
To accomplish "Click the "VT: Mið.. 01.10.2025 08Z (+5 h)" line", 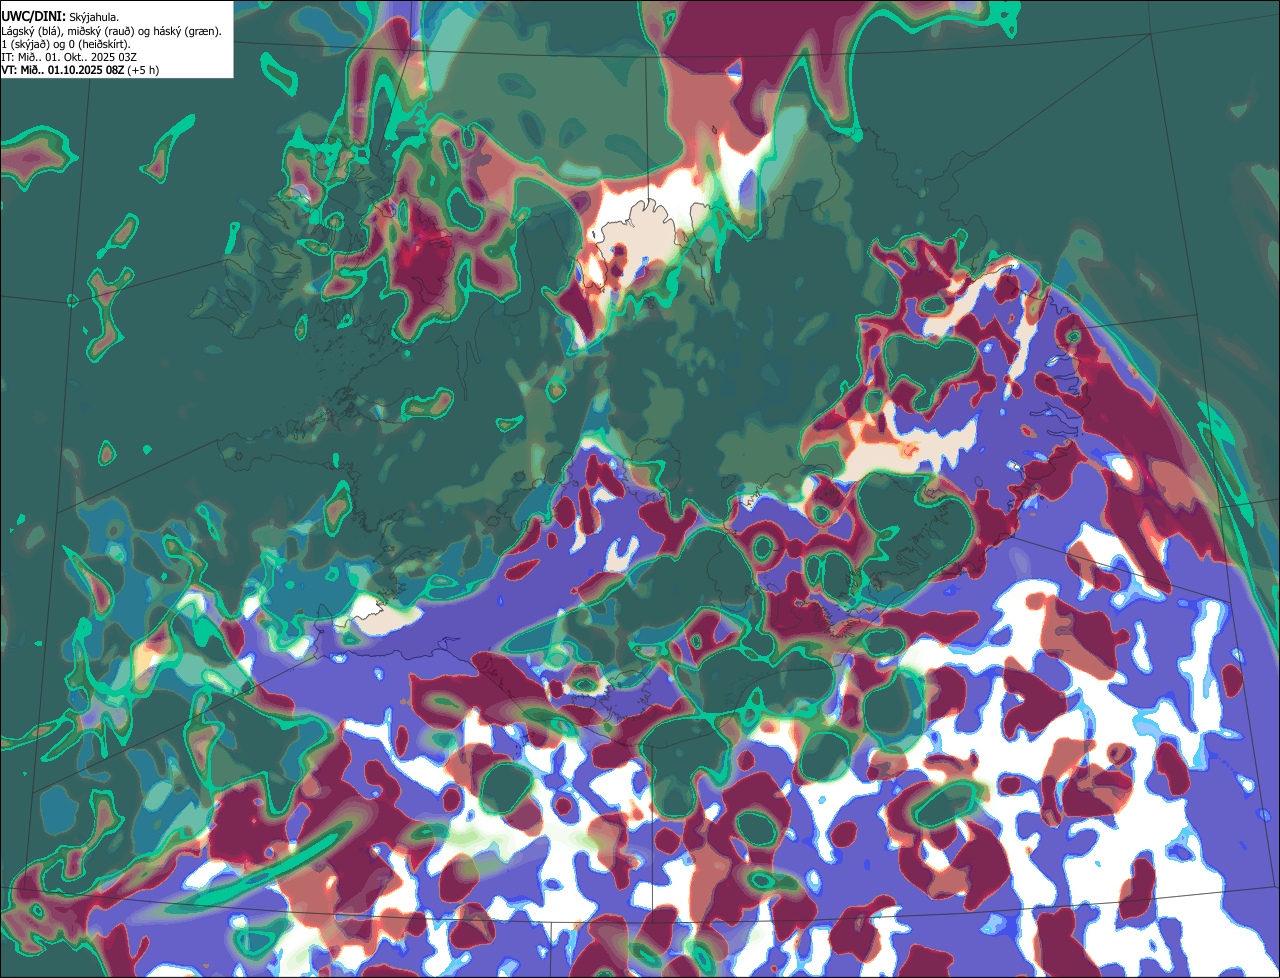I will [80, 70].
